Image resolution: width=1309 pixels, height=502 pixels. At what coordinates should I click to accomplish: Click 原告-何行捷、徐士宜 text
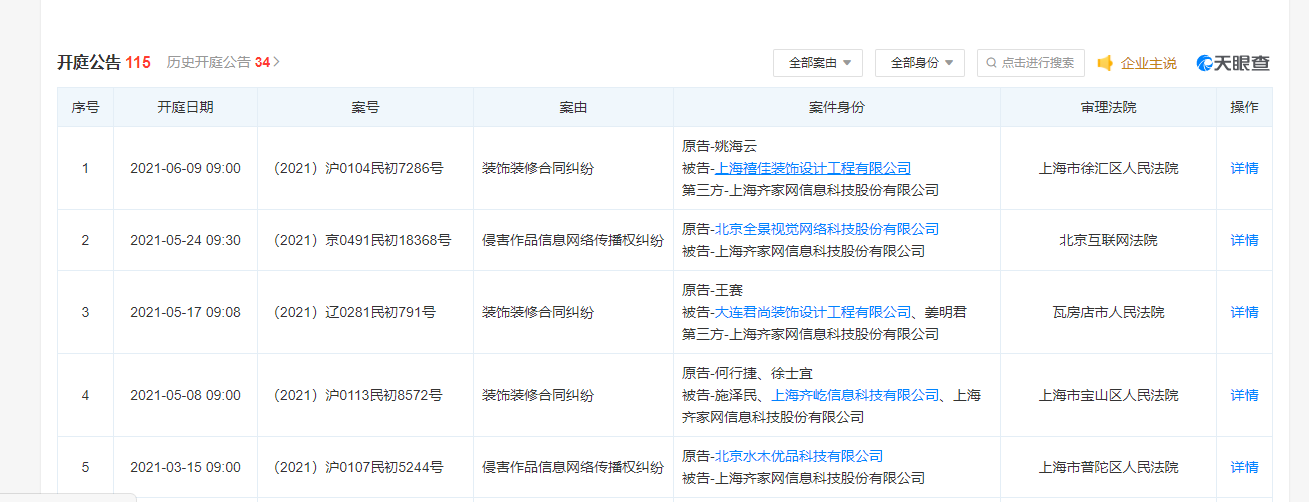pyautogui.click(x=747, y=373)
